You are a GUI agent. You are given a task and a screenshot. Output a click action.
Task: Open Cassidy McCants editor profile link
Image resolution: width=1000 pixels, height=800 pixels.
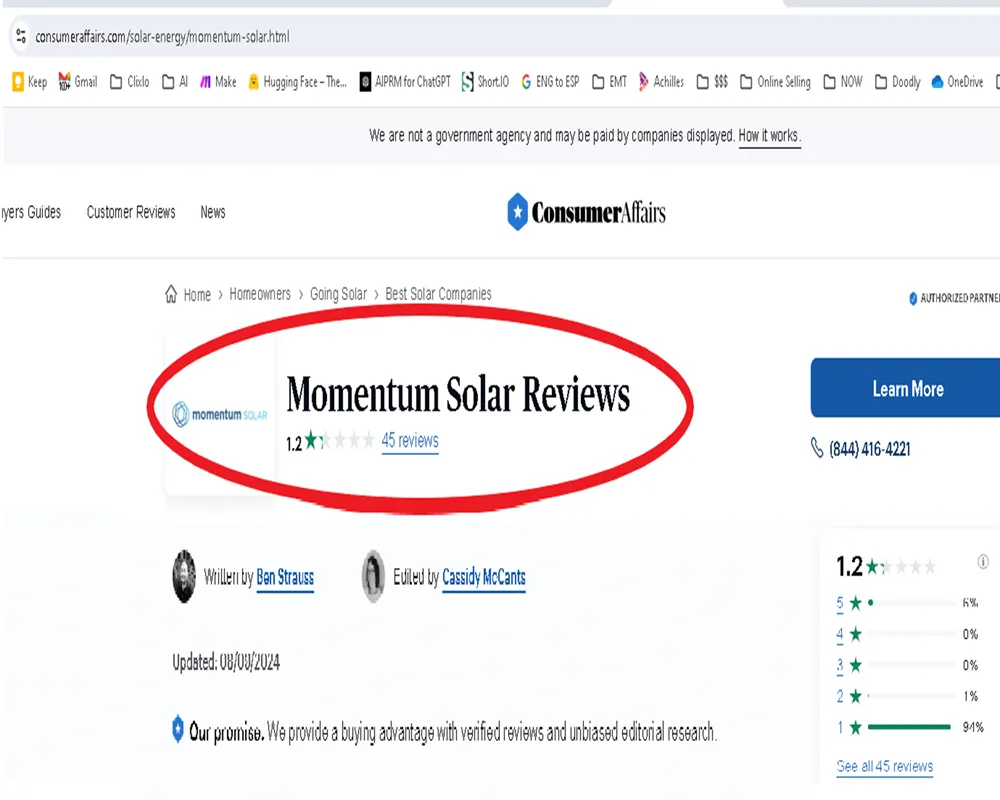pos(483,577)
